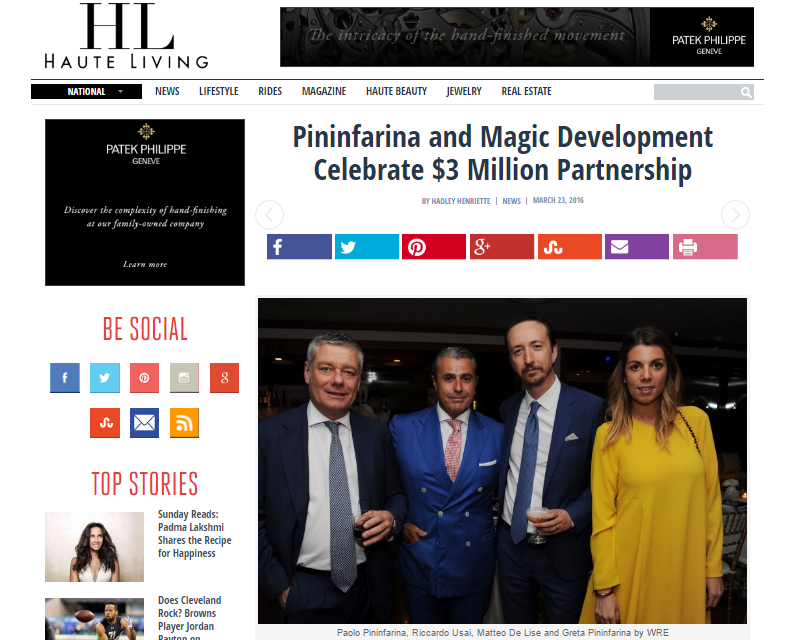Screen dimensions: 798x640
Task: Go to previous article with left arrow
Action: [269, 215]
